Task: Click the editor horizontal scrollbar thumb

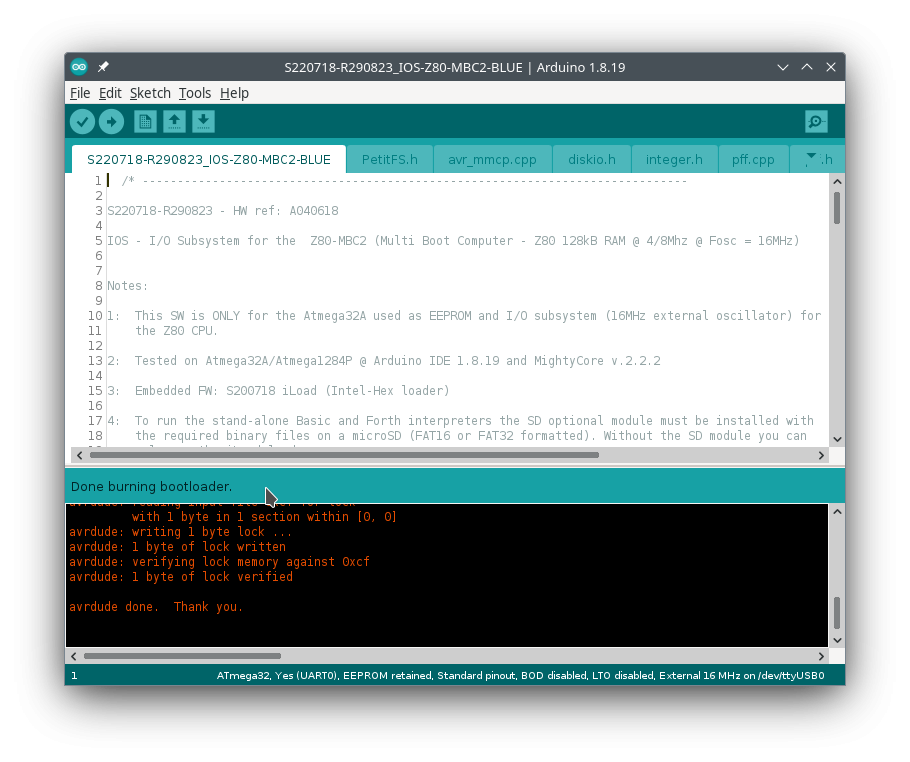Action: 344,456
